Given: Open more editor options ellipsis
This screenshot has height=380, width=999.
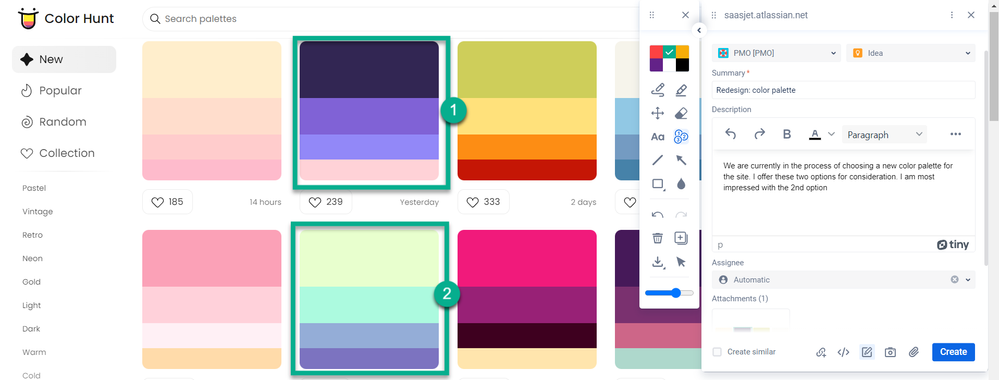Looking at the screenshot, I should pos(955,134).
